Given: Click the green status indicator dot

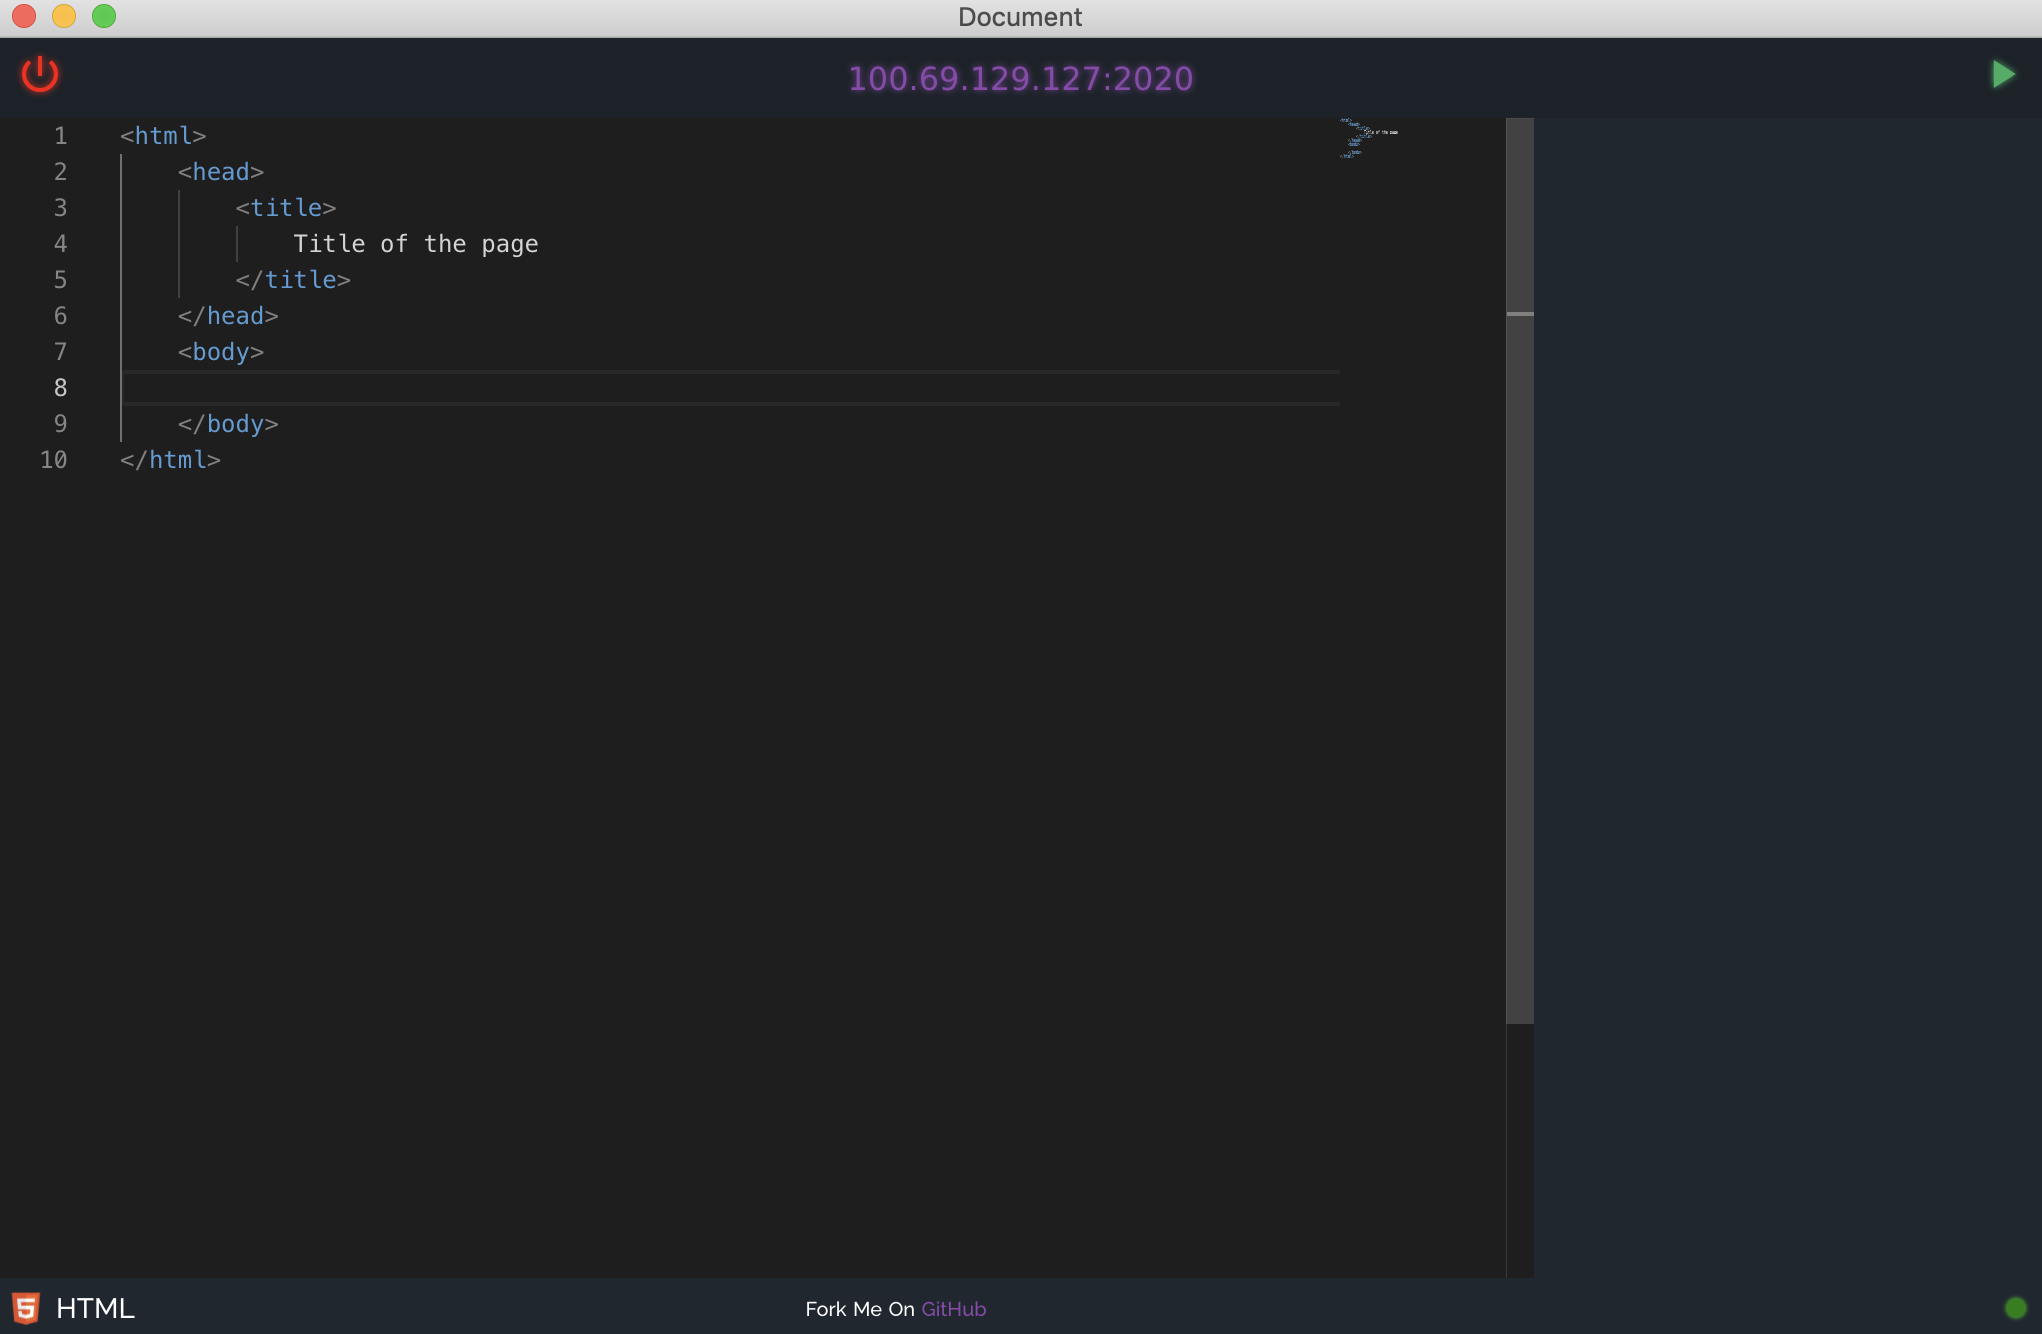Looking at the screenshot, I should [2015, 1308].
